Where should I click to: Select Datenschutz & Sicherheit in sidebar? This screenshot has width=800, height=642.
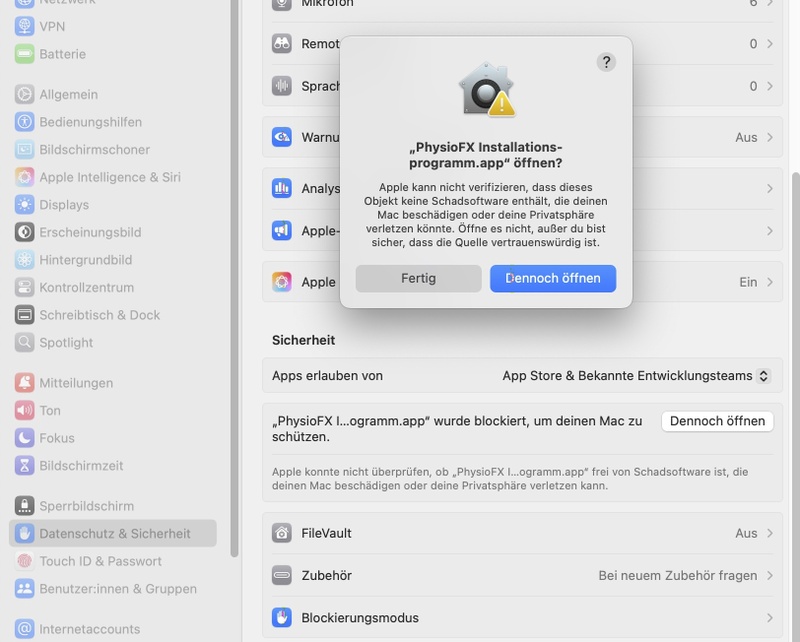click(113, 533)
